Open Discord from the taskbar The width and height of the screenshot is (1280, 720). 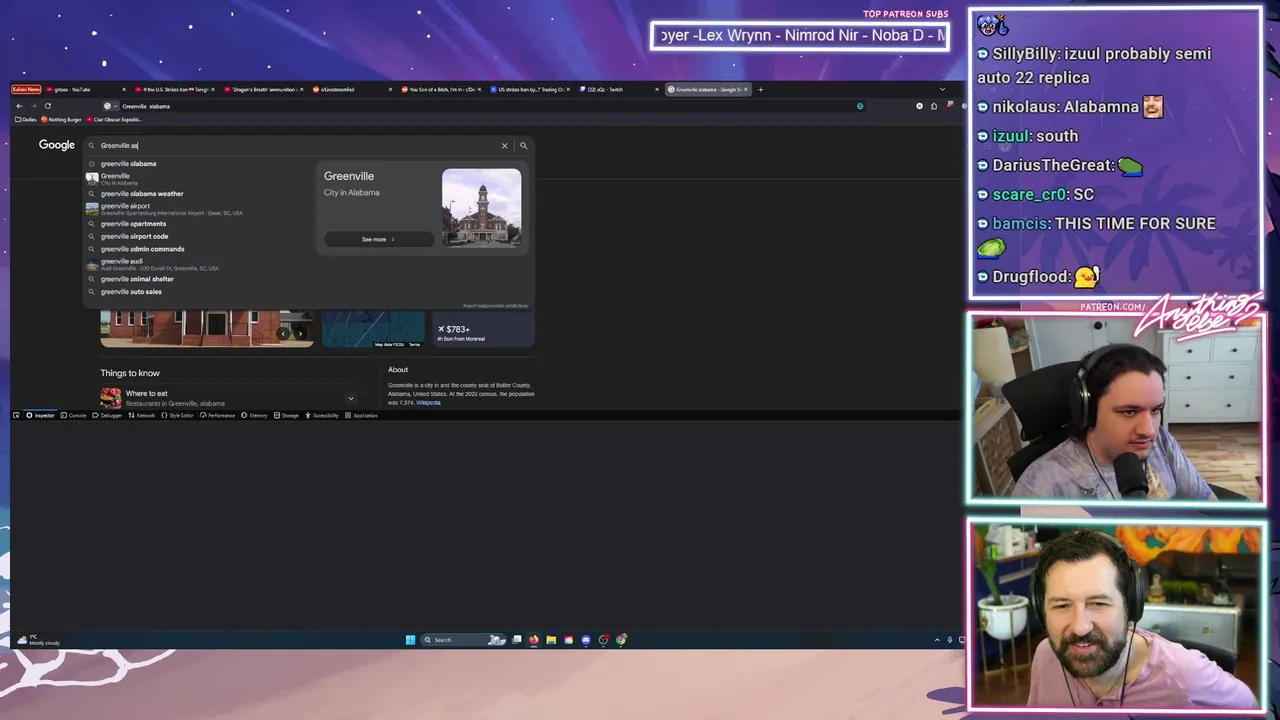[x=586, y=640]
